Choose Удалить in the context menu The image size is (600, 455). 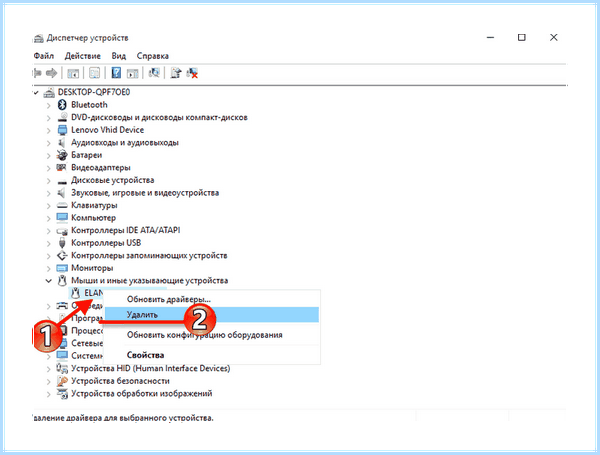212,315
